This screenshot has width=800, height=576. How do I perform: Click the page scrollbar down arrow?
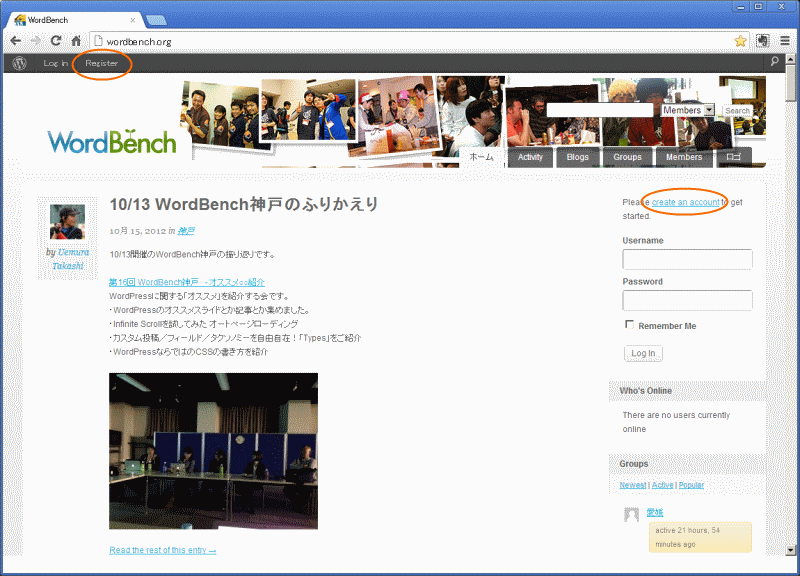pos(791,550)
